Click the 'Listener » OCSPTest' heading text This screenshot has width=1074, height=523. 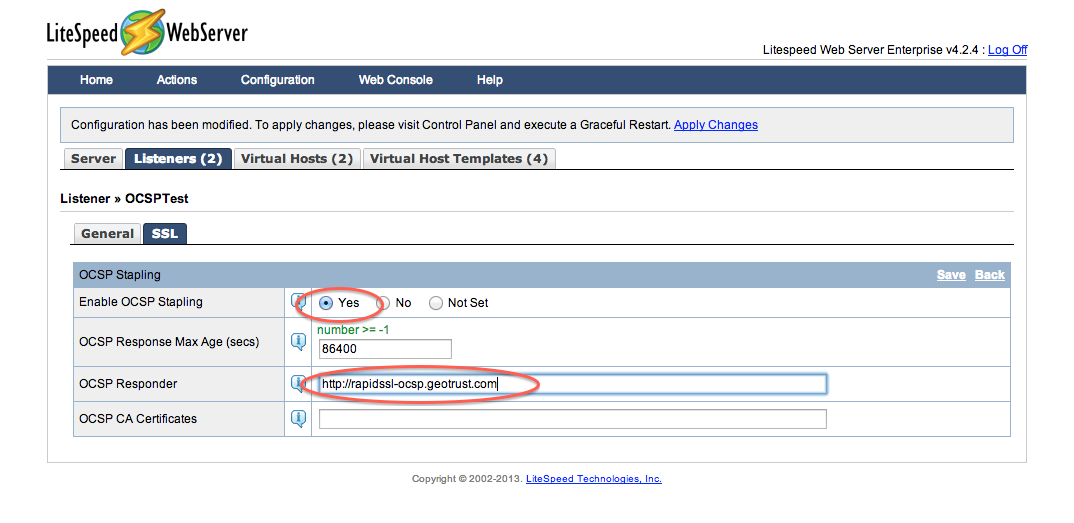pyautogui.click(x=125, y=199)
